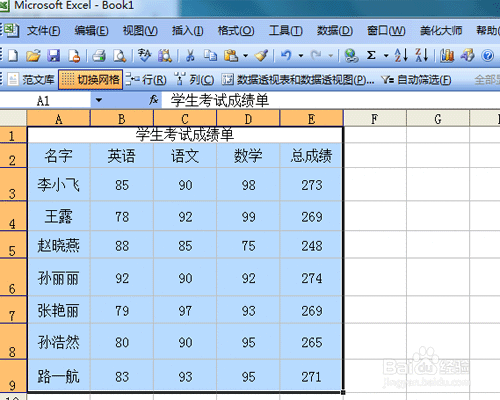Cut the selection with the scissors icon

(190, 55)
